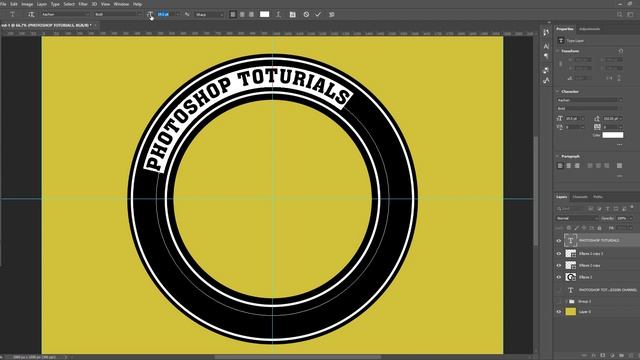Click the Ellipse 2 layer thumbnail
The height and width of the screenshot is (360, 640).
click(571, 277)
